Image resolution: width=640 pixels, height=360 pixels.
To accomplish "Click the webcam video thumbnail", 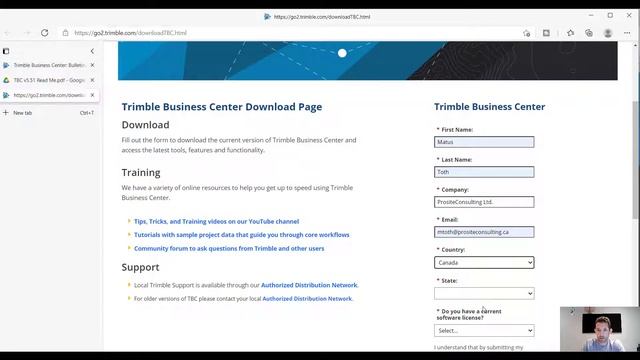I will [599, 329].
